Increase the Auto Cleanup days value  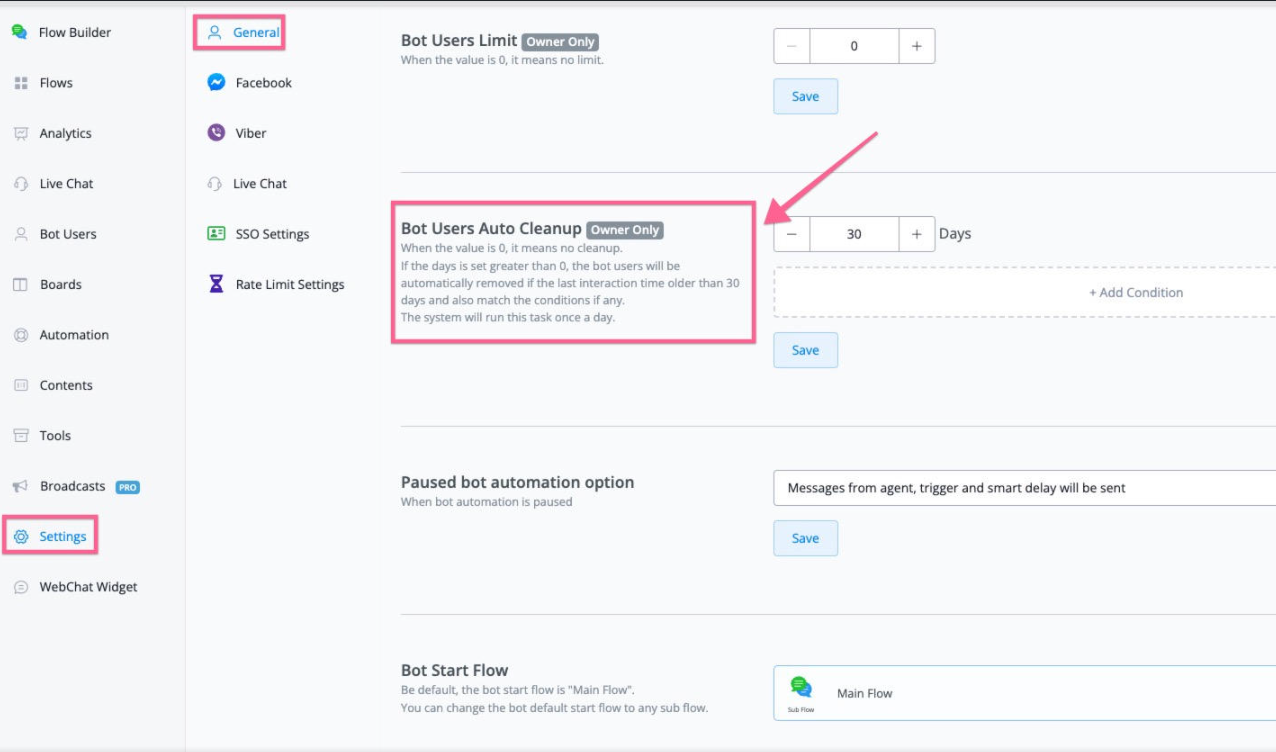tap(916, 234)
